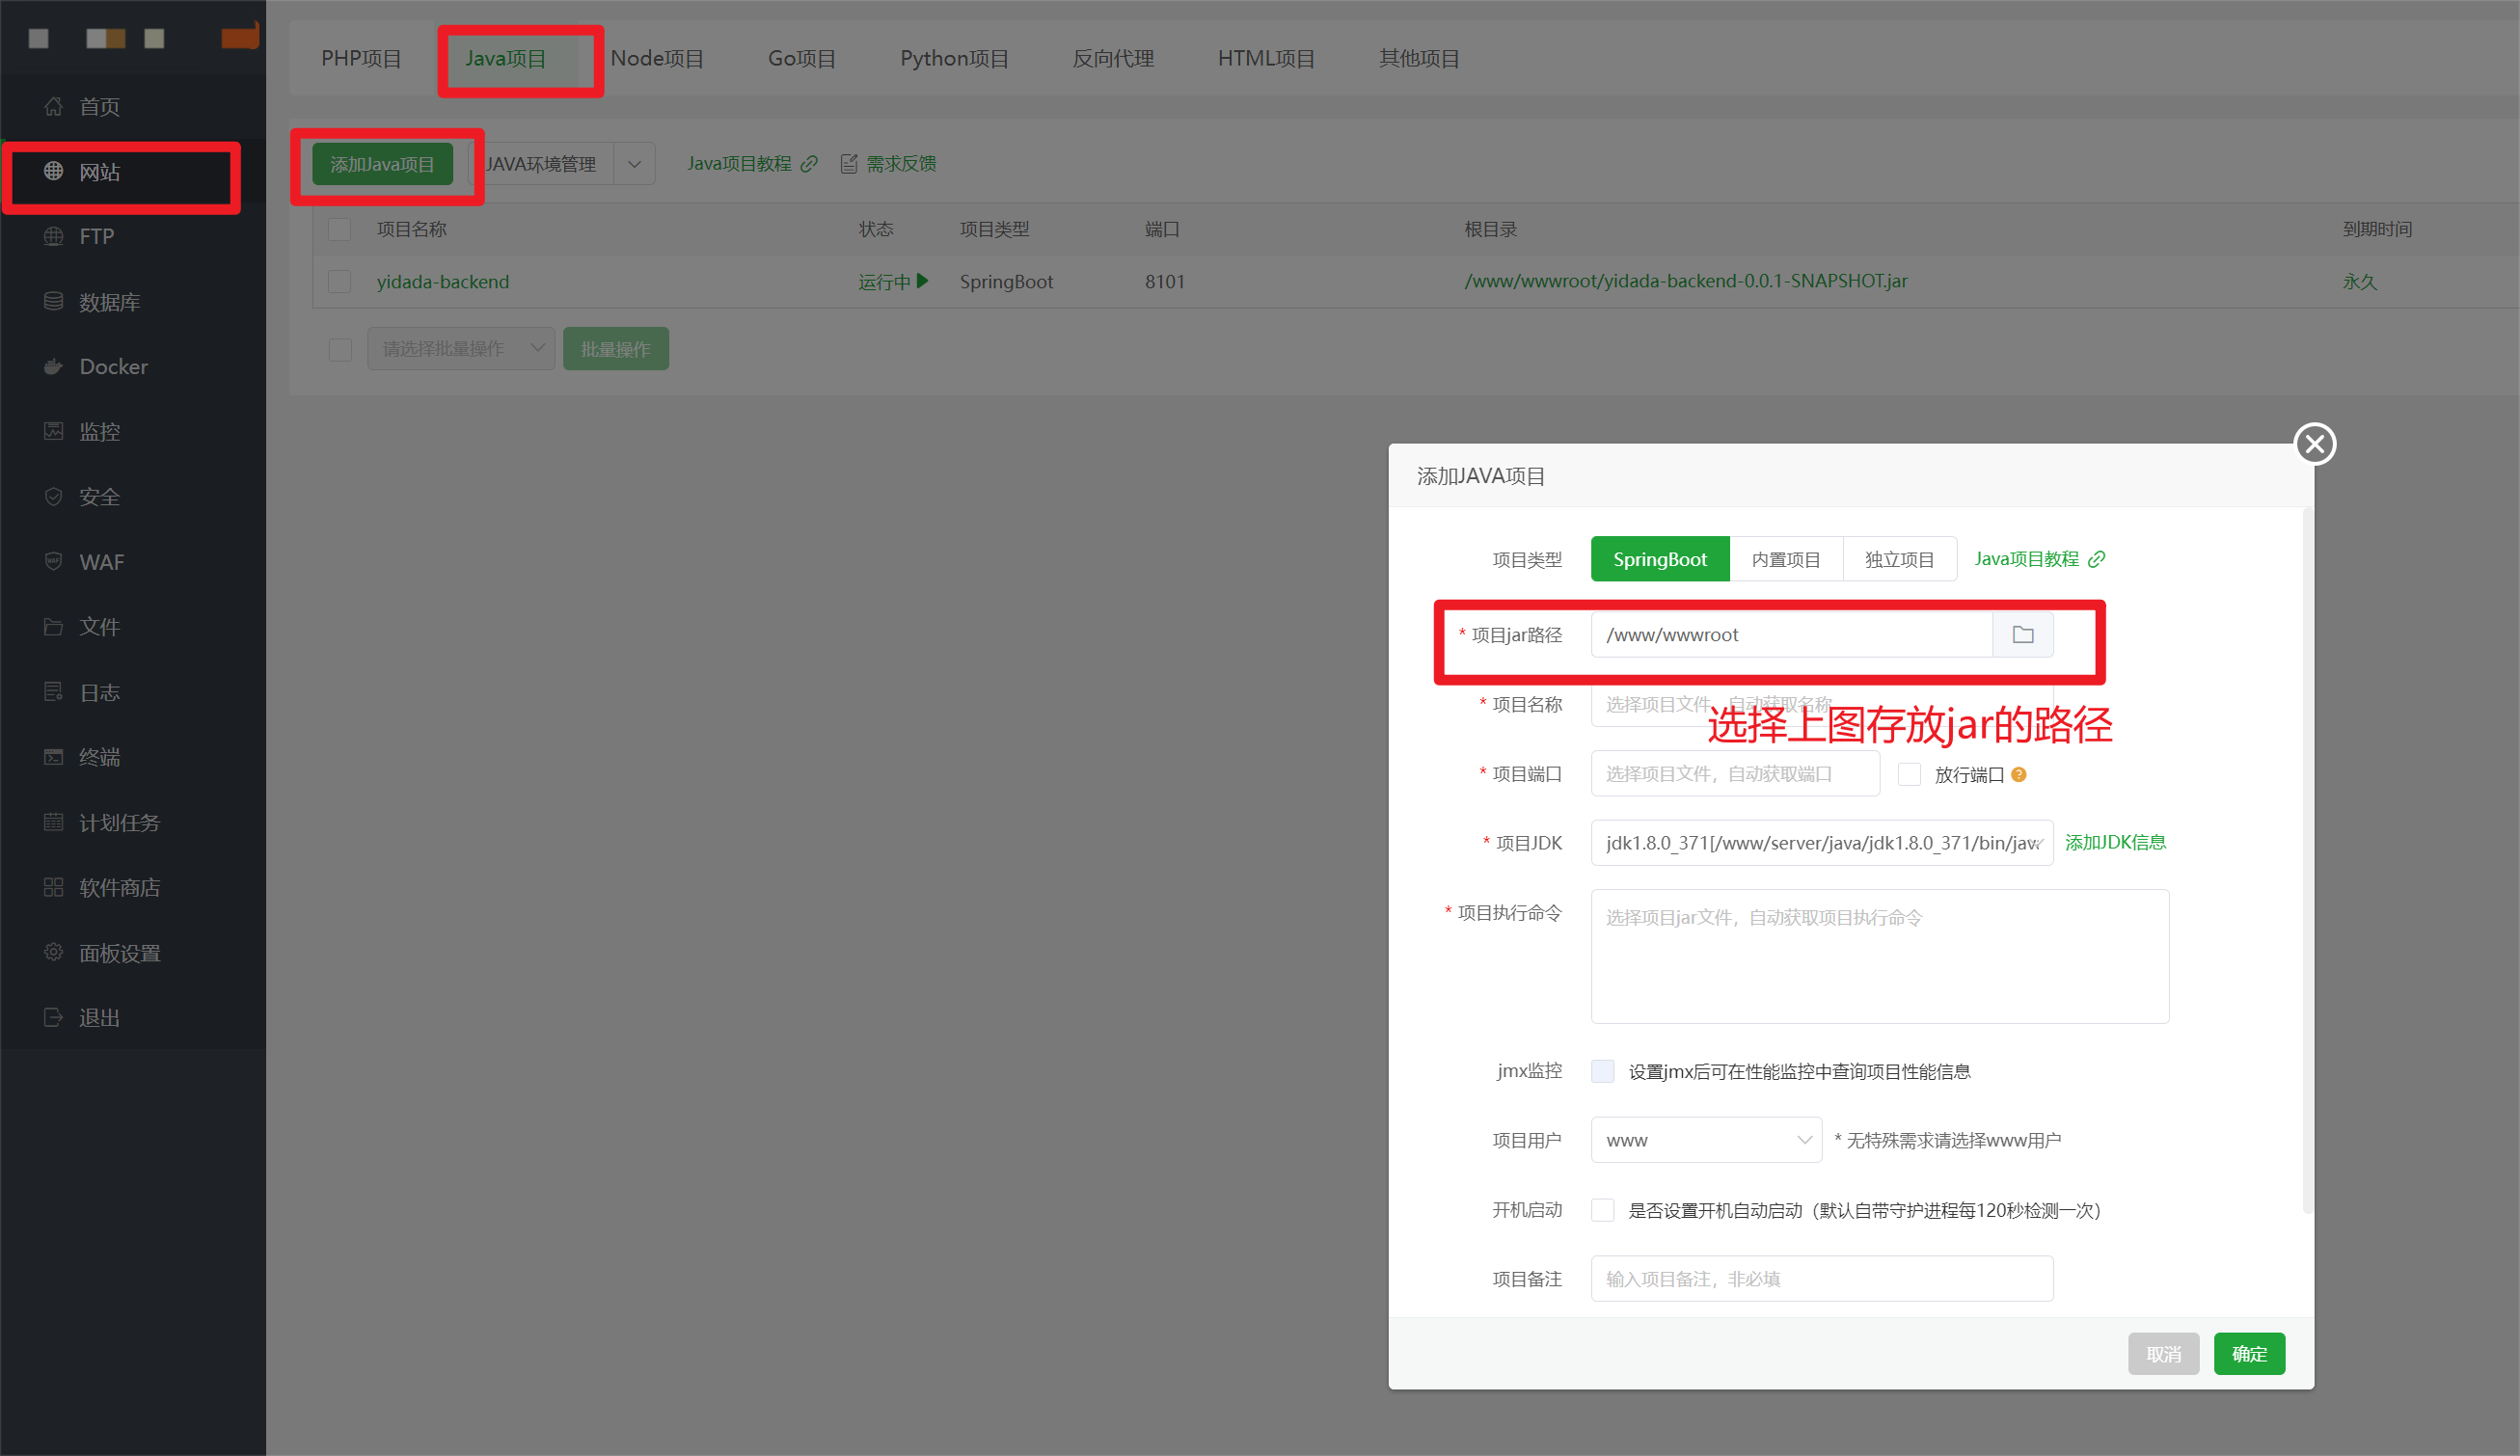Viewport: 2520px width, 1456px height.
Task: Browse folder icon for 项目jar路径
Action: 2023,635
